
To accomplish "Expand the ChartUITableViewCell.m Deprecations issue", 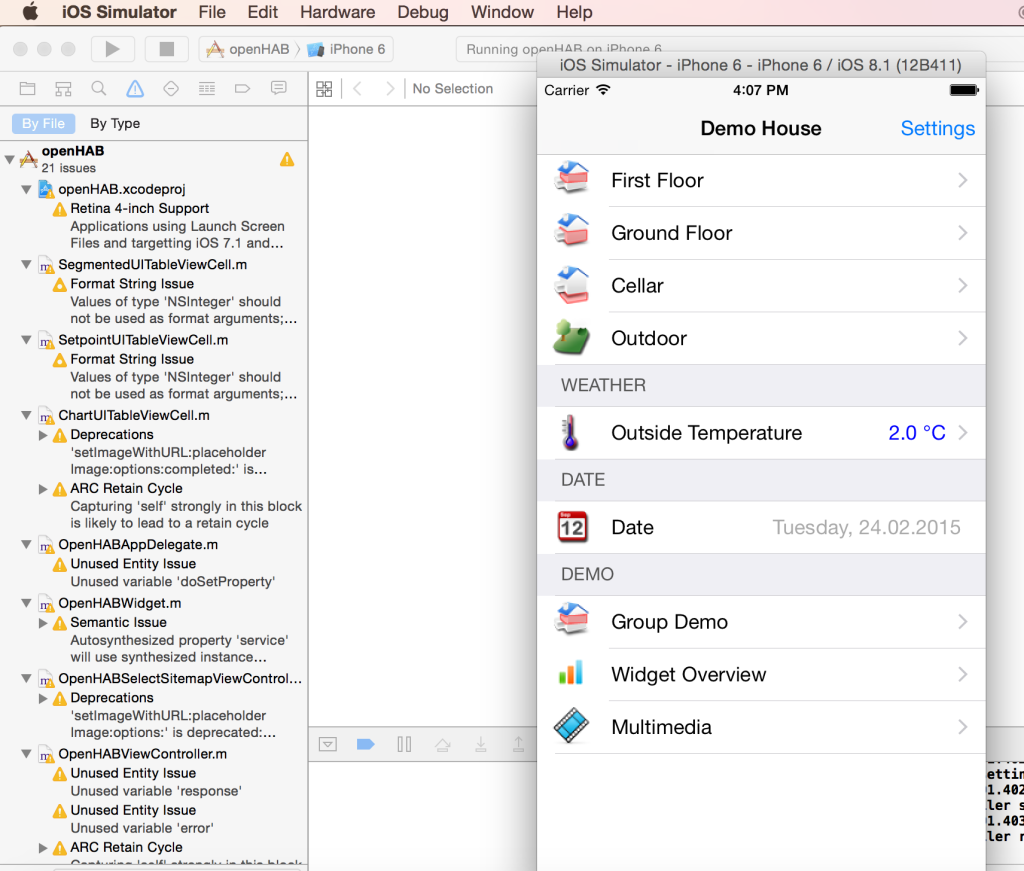I will click(43, 435).
